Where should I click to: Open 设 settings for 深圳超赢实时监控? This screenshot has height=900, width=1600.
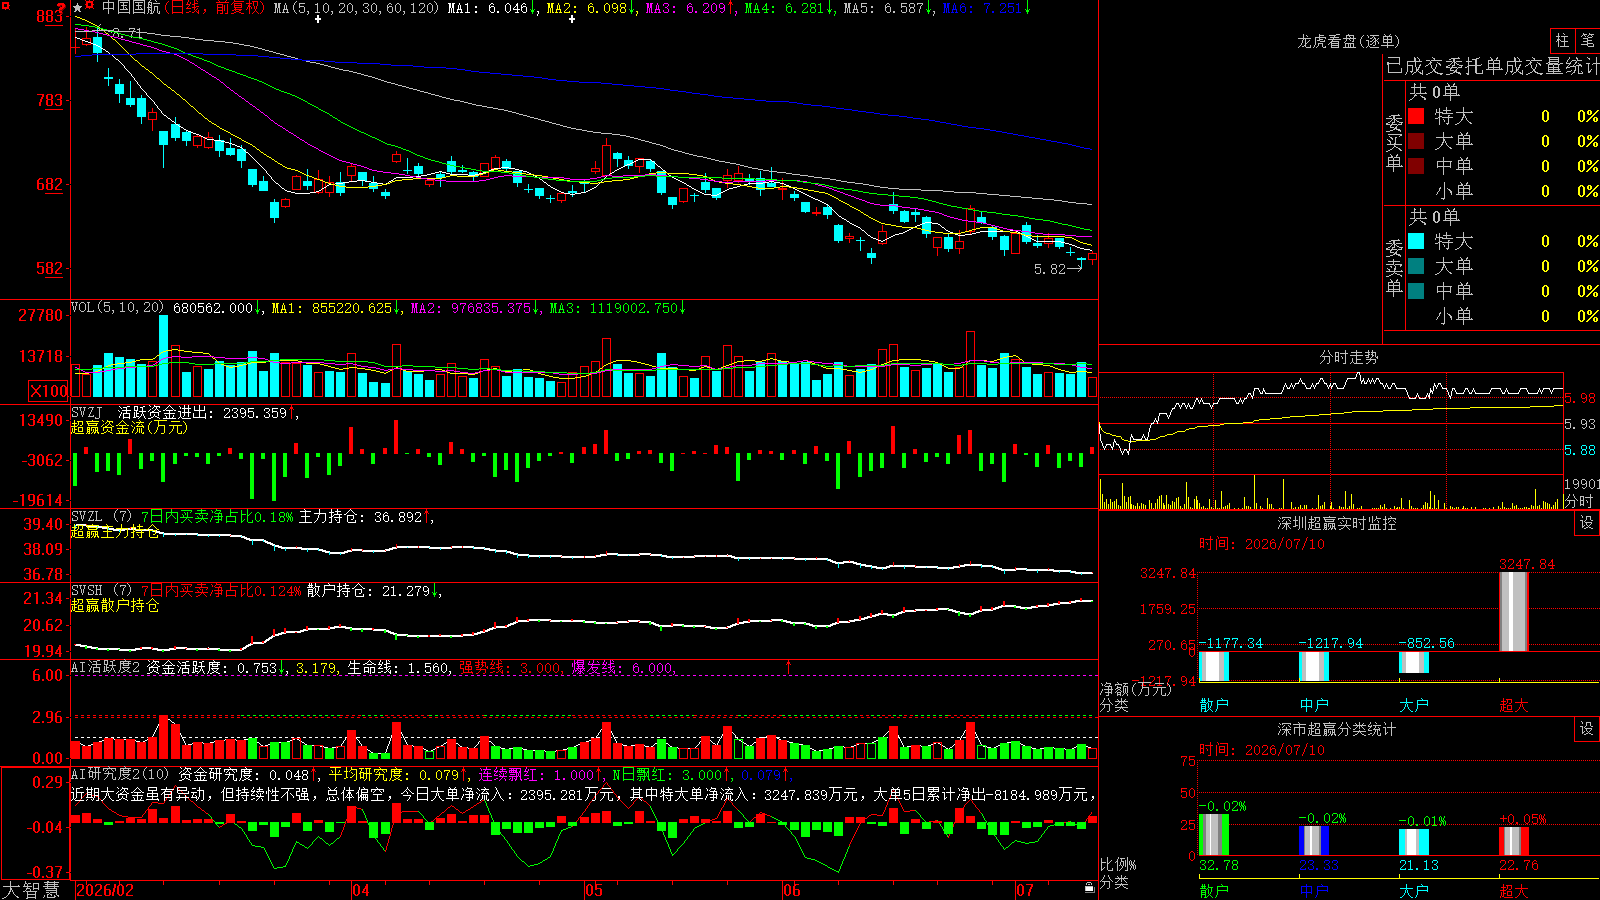[x=1587, y=523]
